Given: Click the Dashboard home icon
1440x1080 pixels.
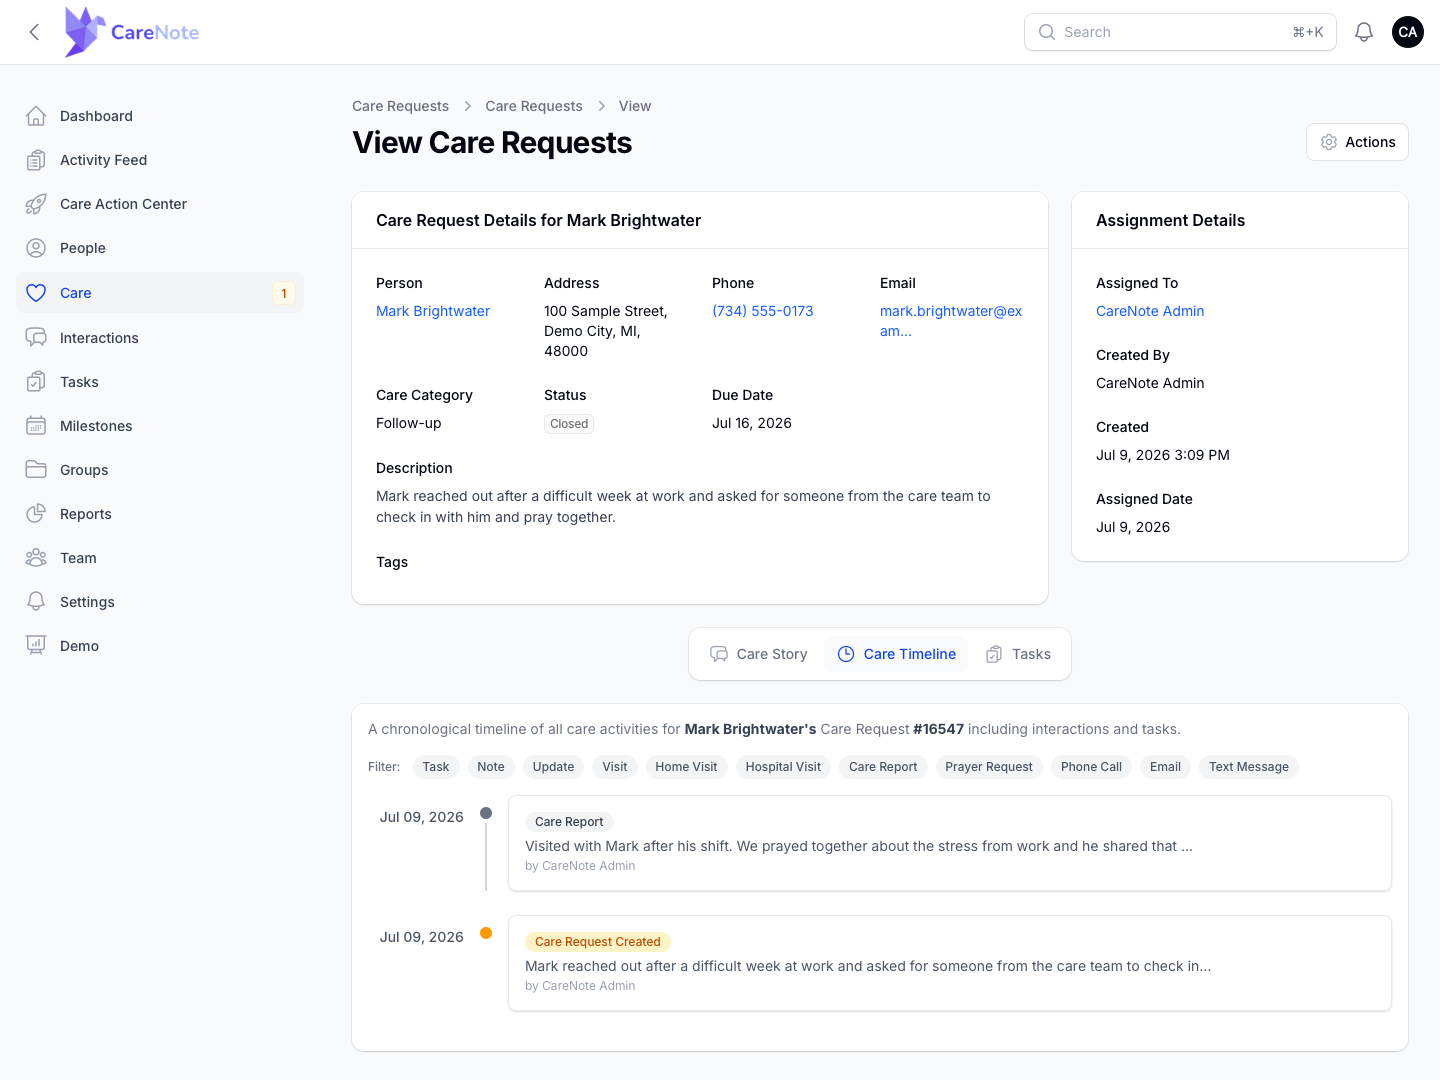Looking at the screenshot, I should coord(36,116).
